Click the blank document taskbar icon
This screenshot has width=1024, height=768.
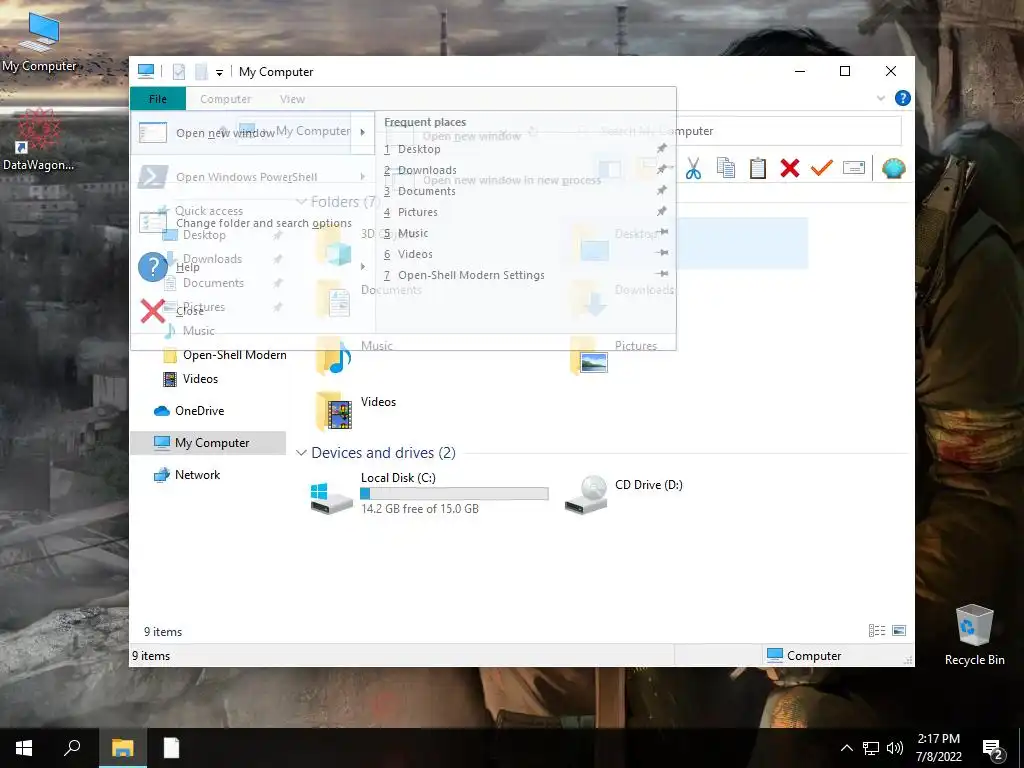[171, 748]
